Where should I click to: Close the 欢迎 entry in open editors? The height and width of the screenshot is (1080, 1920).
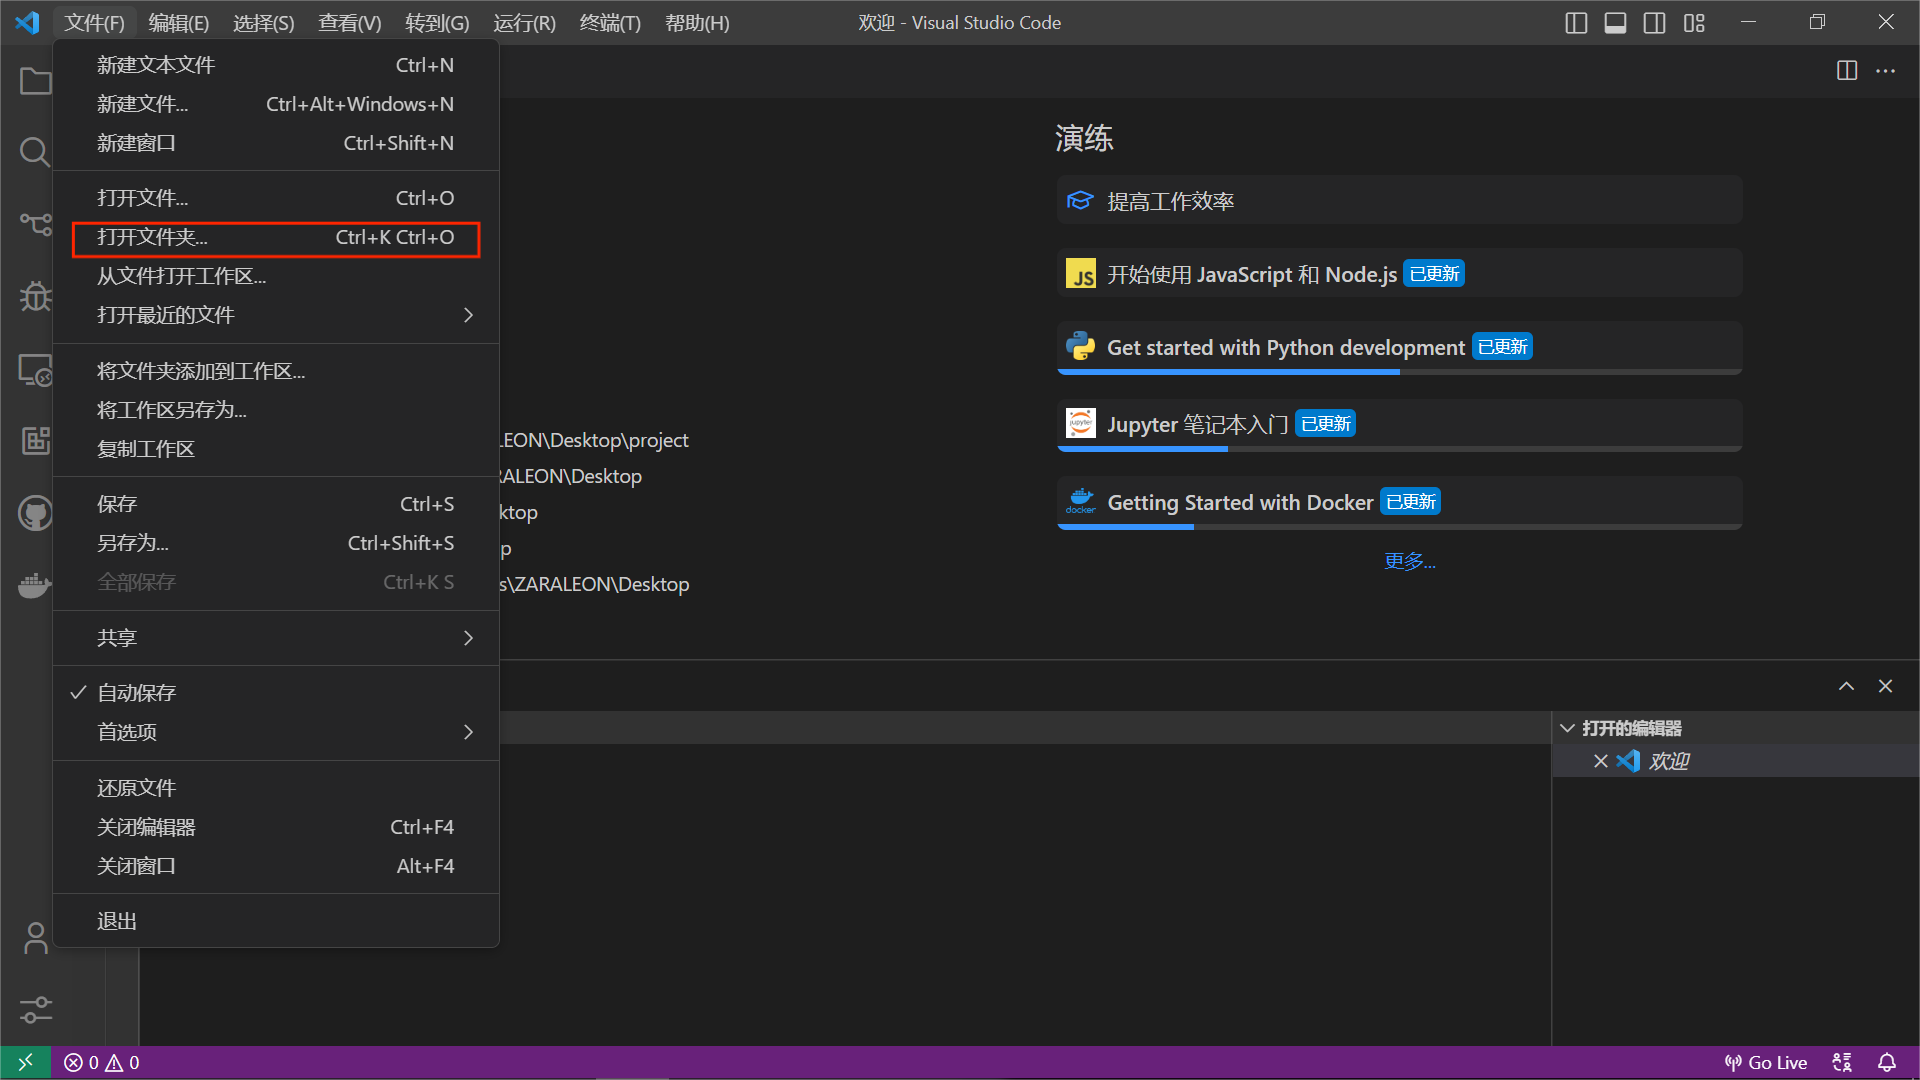tap(1600, 761)
